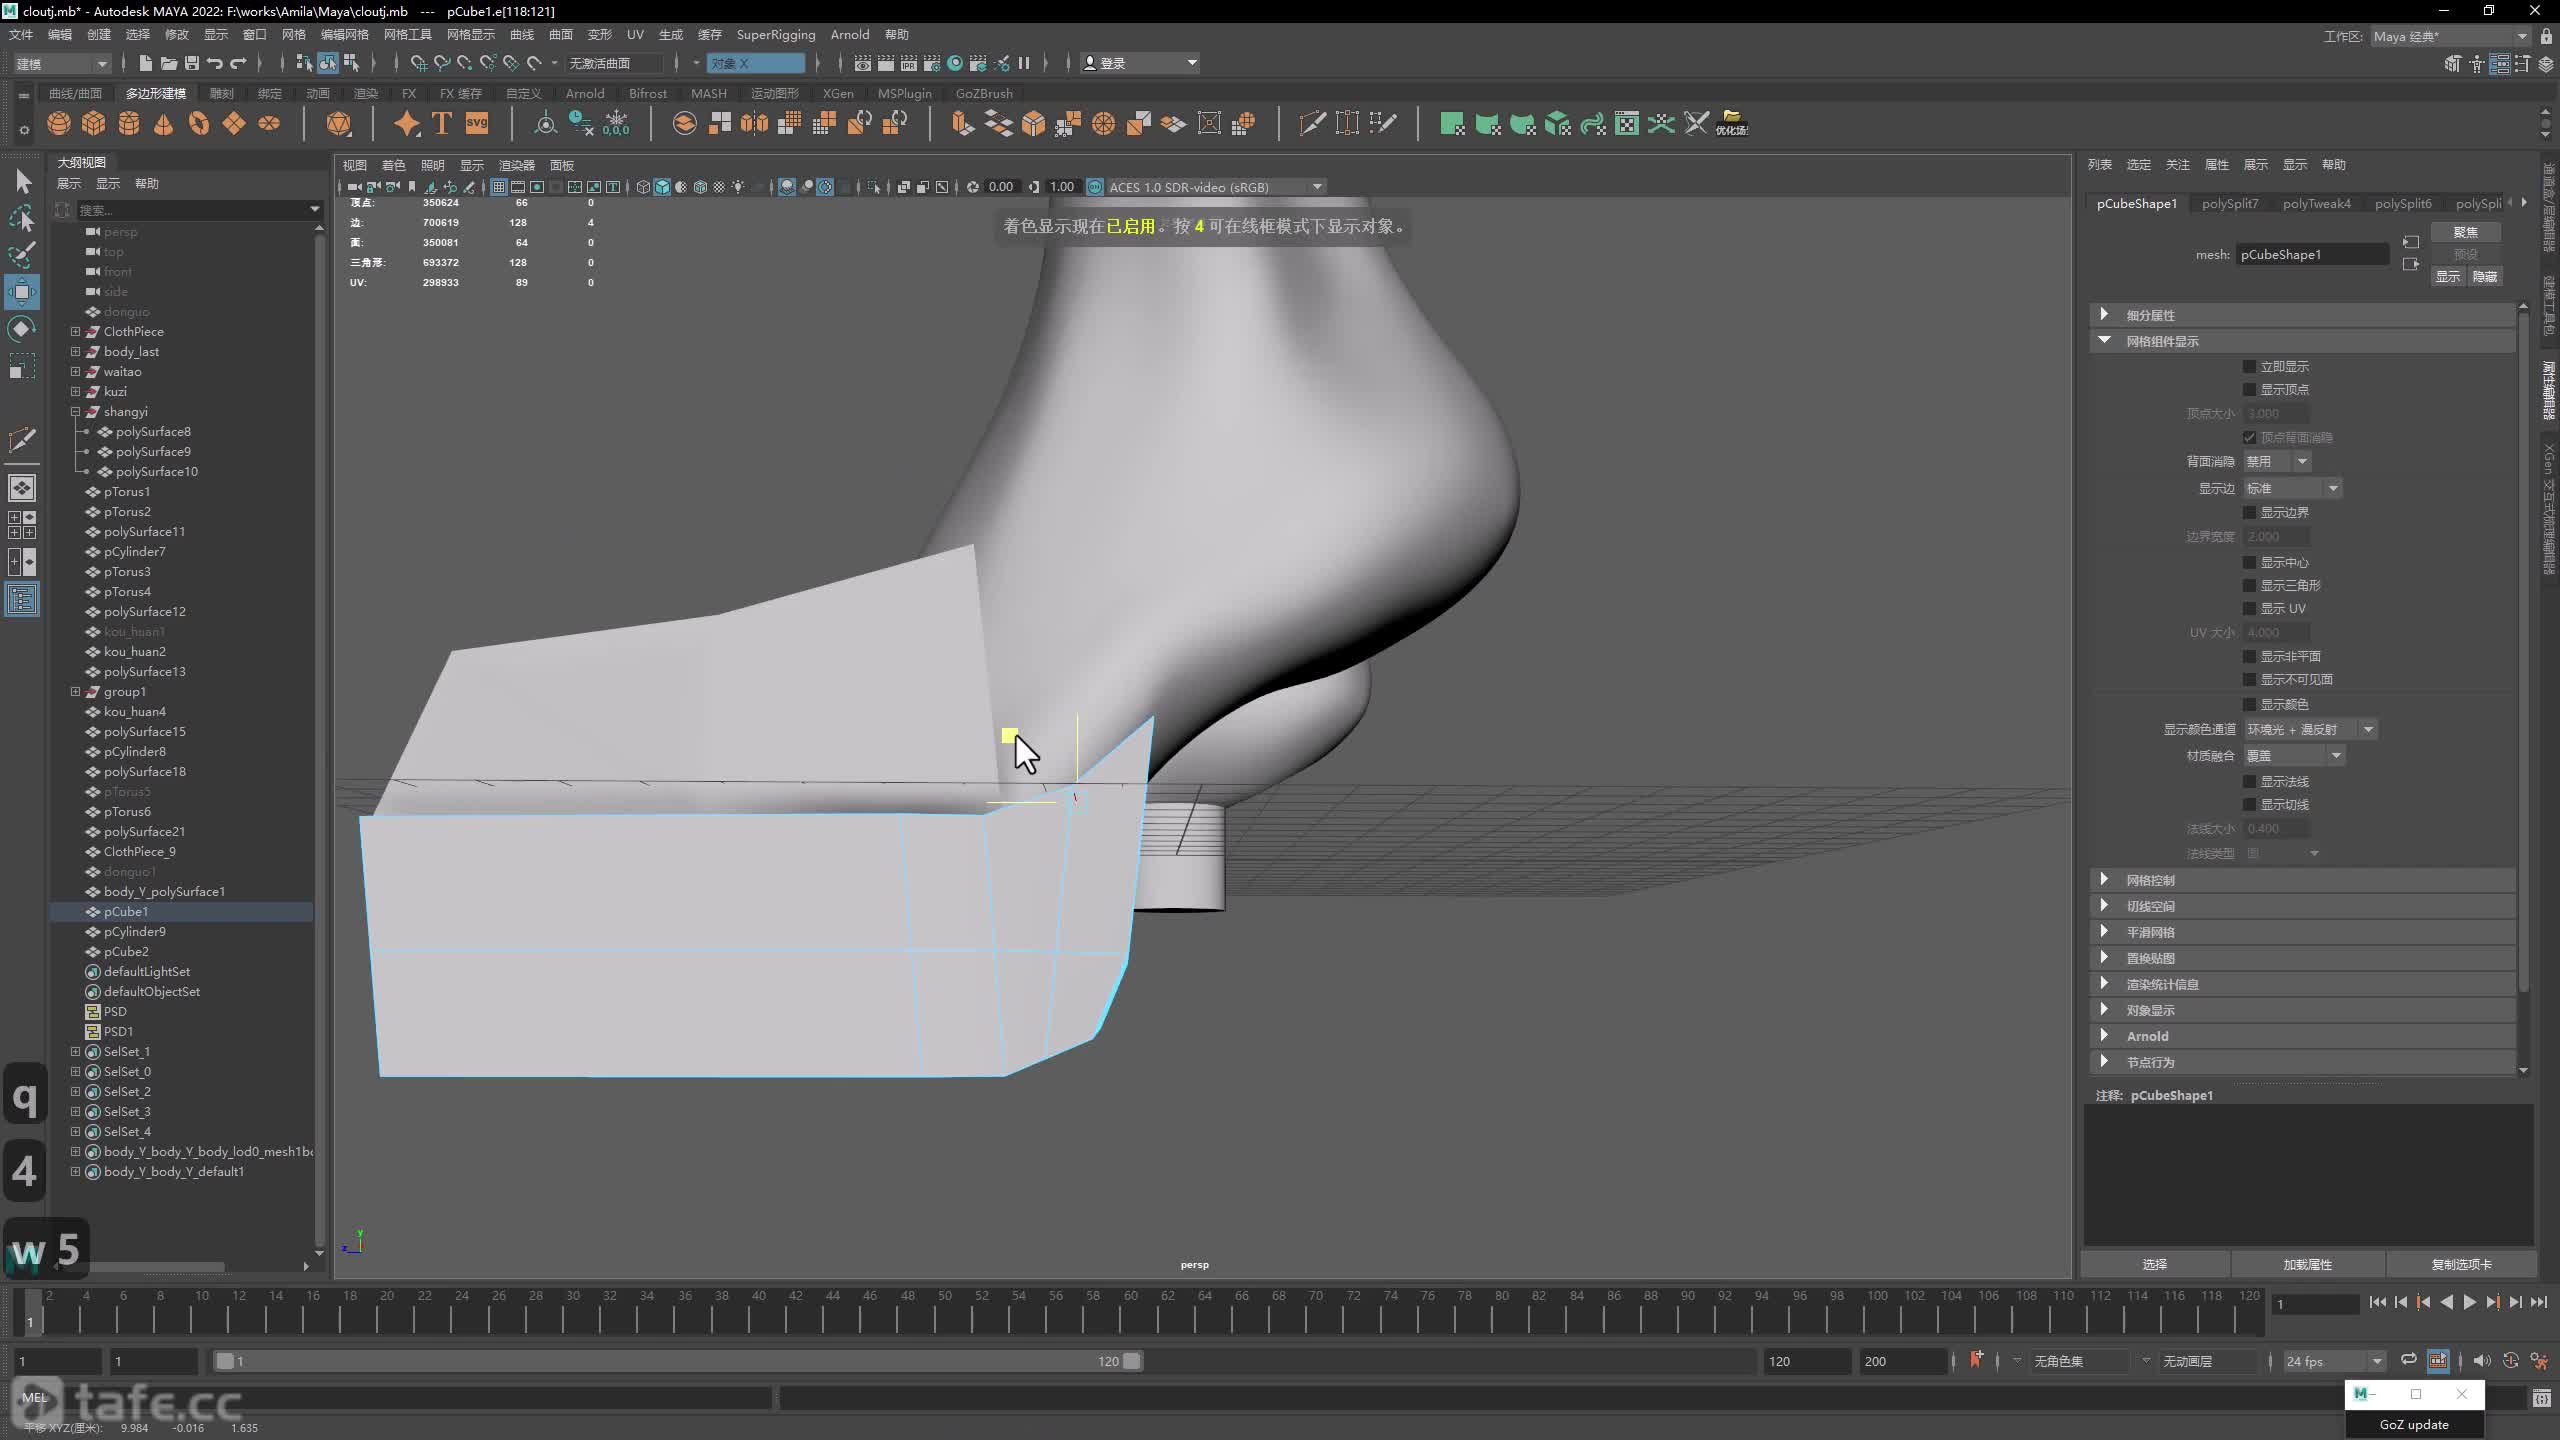Viewport: 2560px width, 1440px height.
Task: Create a polygon sphere from the shelf
Action: (x=59, y=124)
